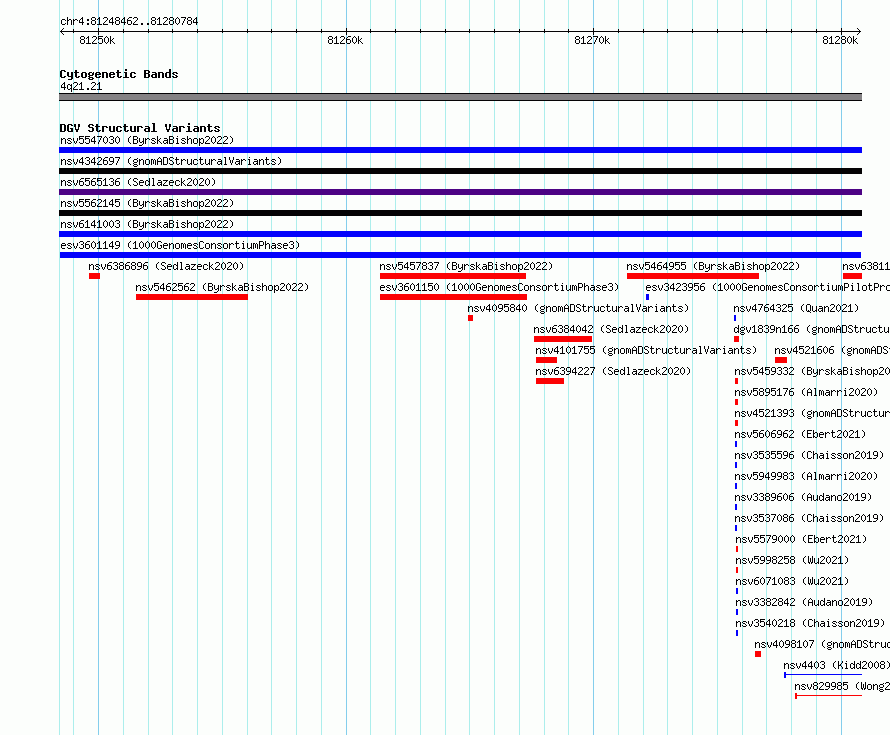Open nsv5895176 Almarri2020 variant

click(x=806, y=392)
